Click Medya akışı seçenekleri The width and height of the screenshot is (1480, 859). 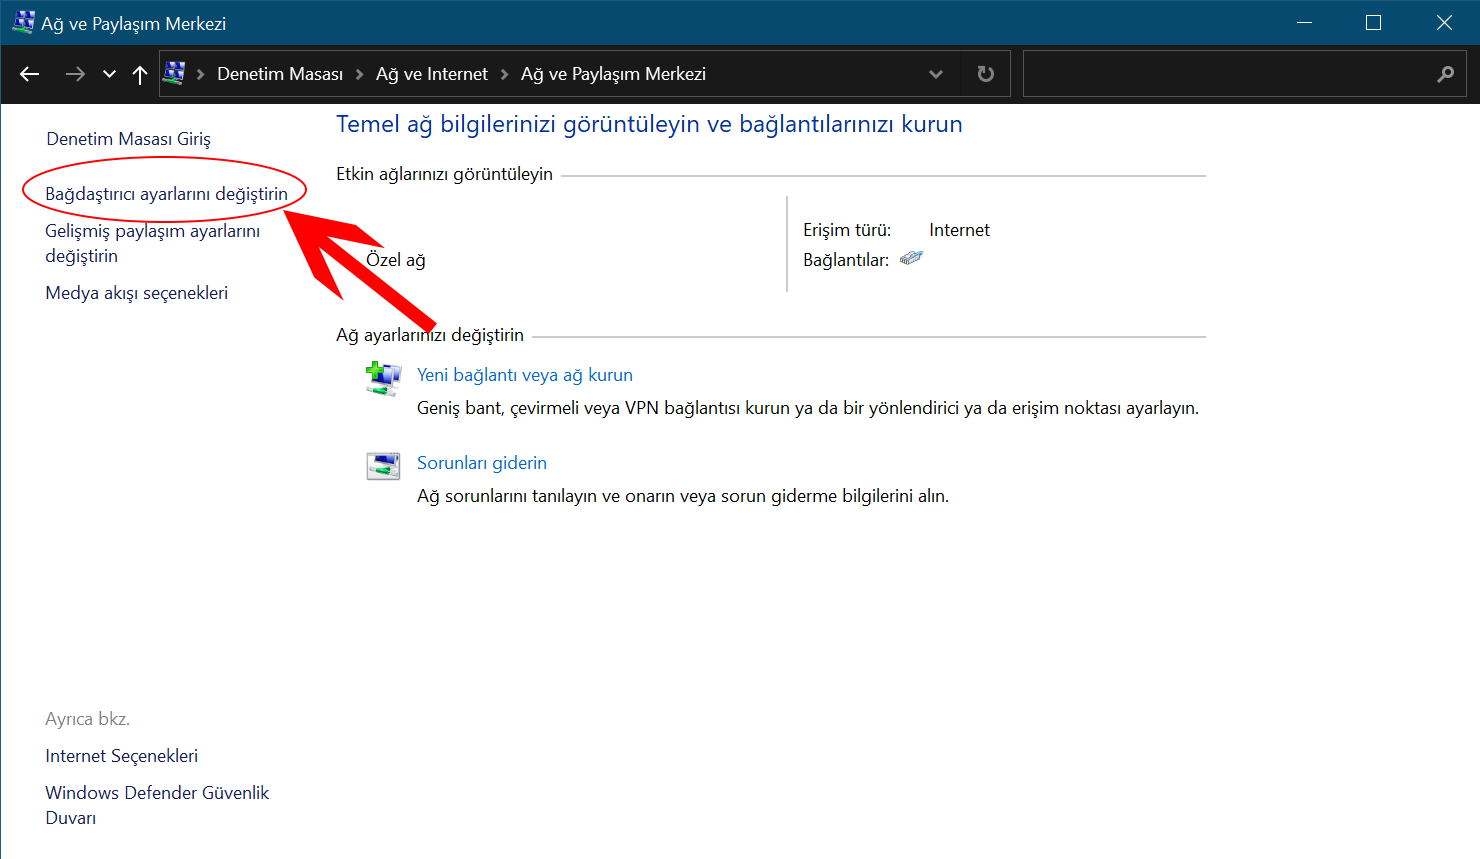136,292
